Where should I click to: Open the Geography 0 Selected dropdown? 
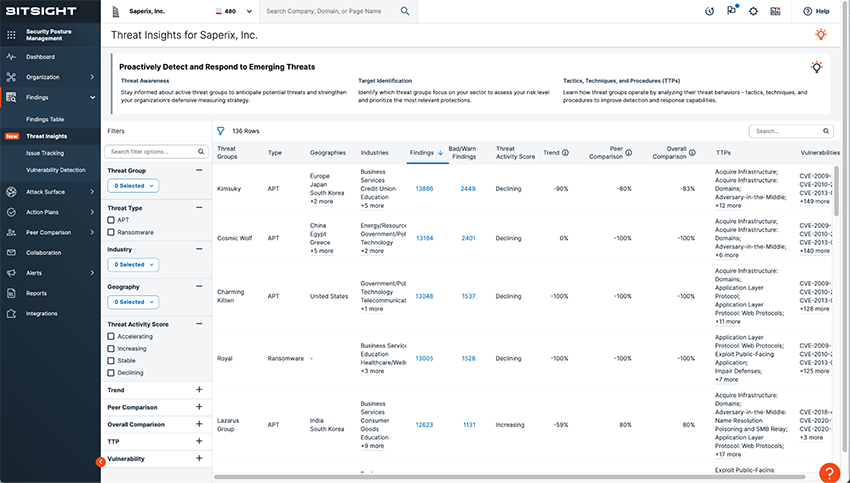[133, 302]
